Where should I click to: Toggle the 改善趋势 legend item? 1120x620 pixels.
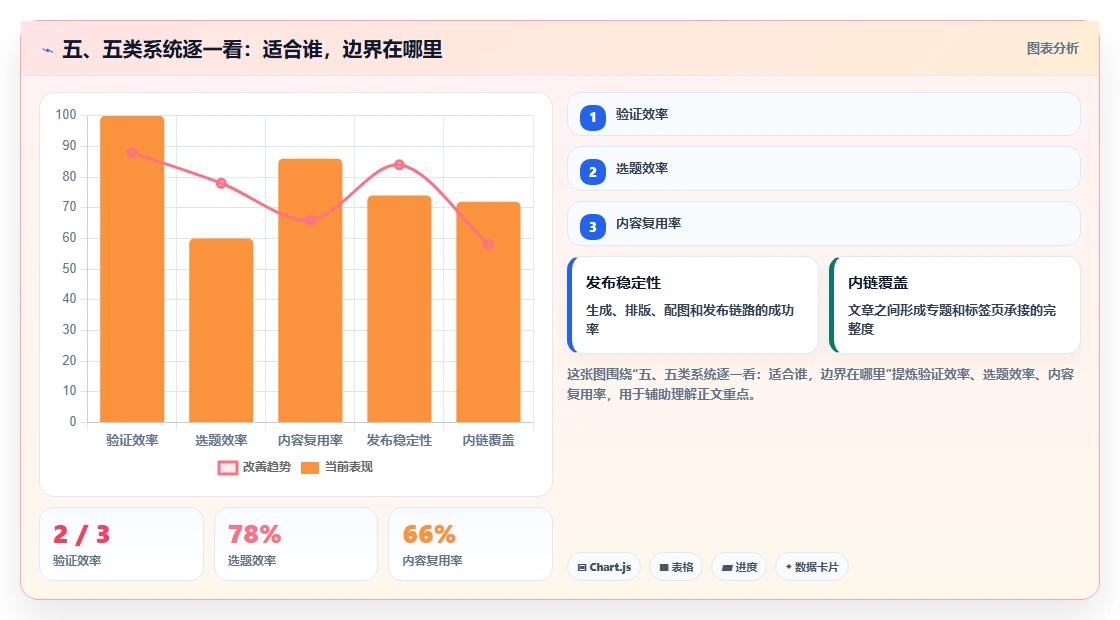tap(254, 467)
